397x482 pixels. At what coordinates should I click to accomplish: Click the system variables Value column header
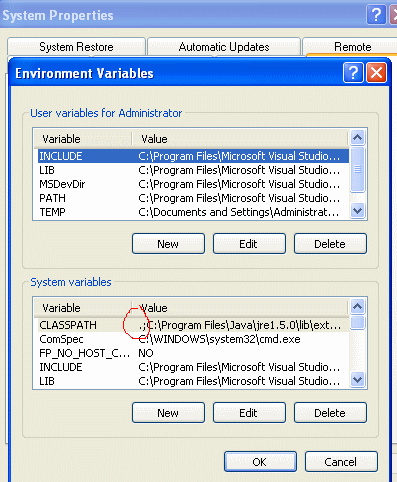240,308
